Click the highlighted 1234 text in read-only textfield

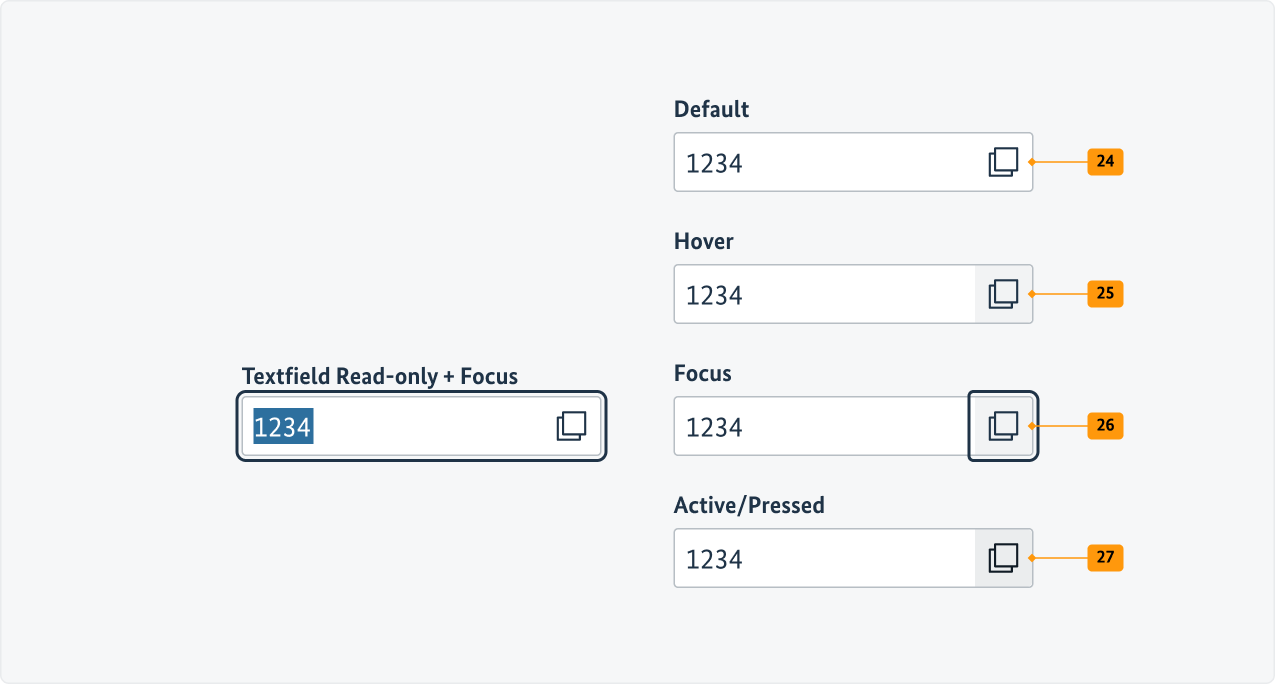[x=283, y=427]
